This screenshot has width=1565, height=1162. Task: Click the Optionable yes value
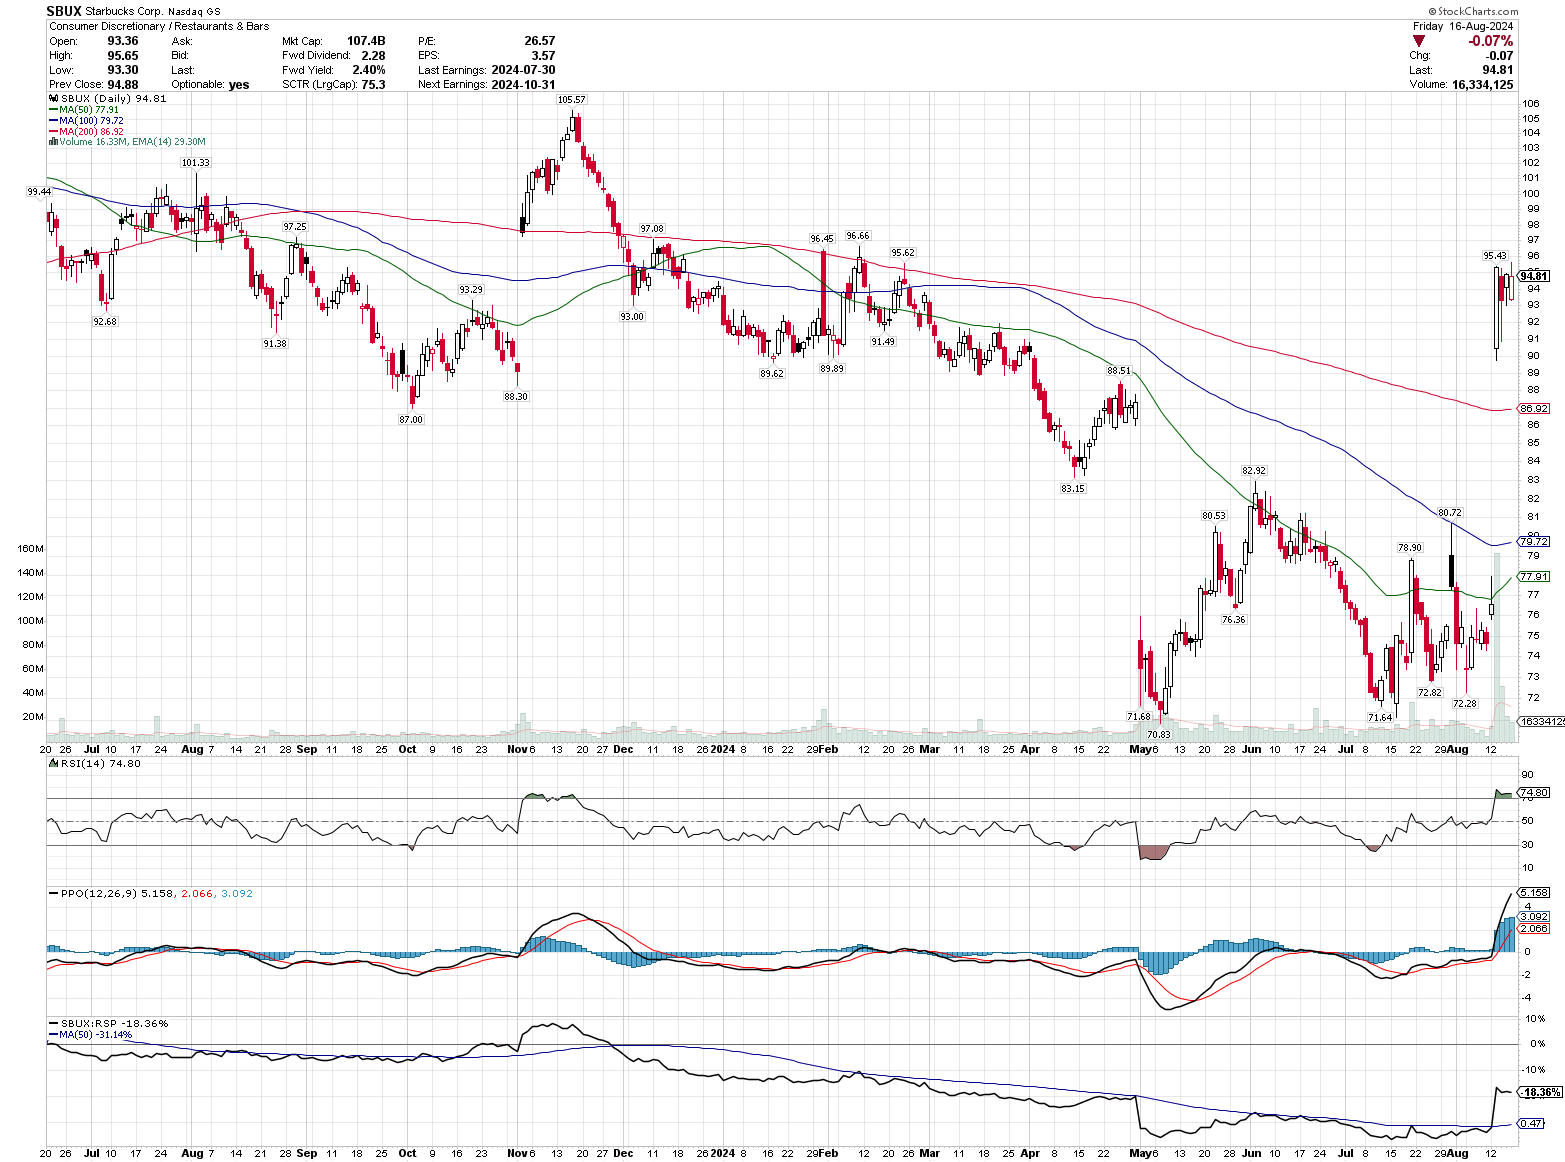239,85
